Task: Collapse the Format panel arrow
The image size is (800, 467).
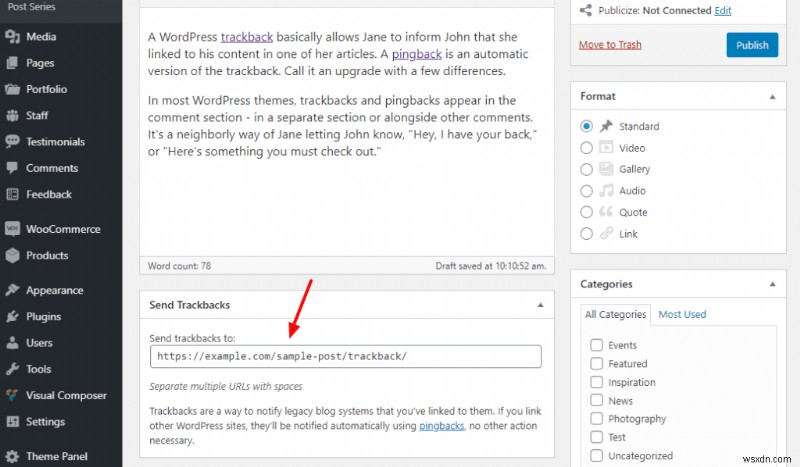Action: pos(772,97)
